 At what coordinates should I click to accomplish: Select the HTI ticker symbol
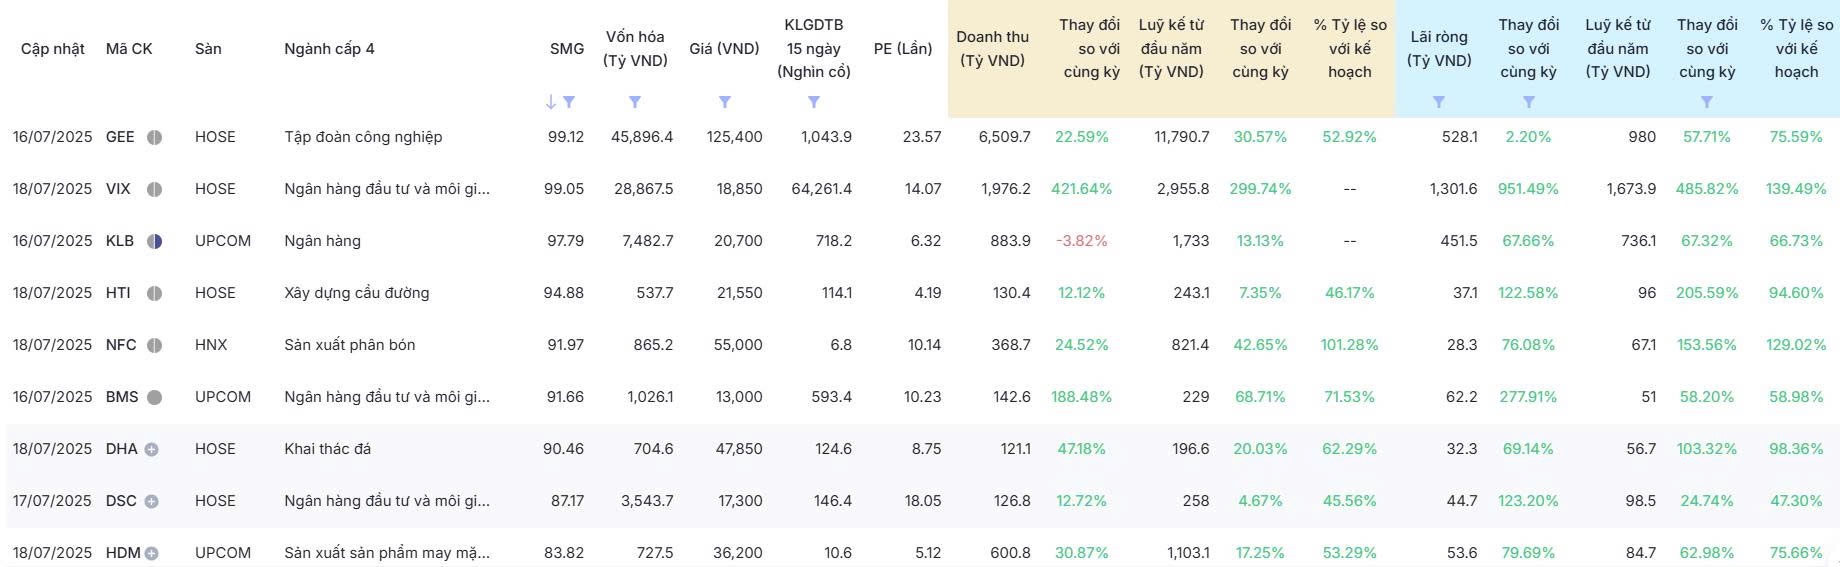[118, 293]
